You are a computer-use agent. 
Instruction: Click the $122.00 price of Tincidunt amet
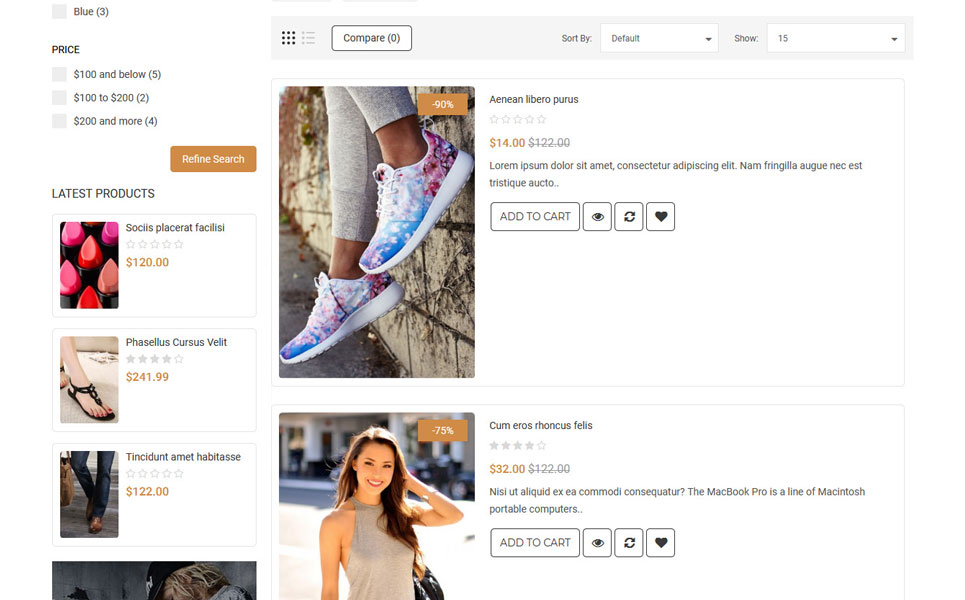[147, 491]
